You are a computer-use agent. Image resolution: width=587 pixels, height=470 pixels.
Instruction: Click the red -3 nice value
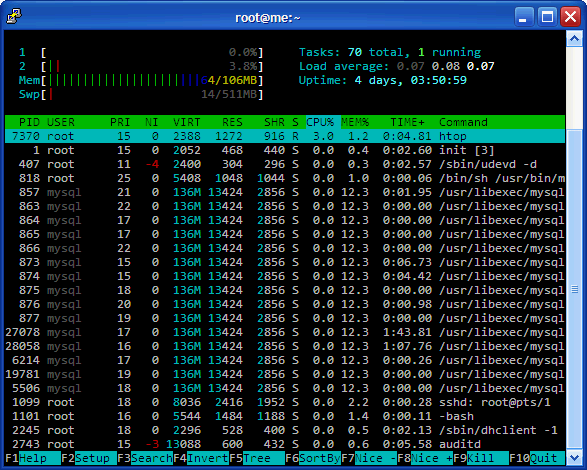[152, 444]
